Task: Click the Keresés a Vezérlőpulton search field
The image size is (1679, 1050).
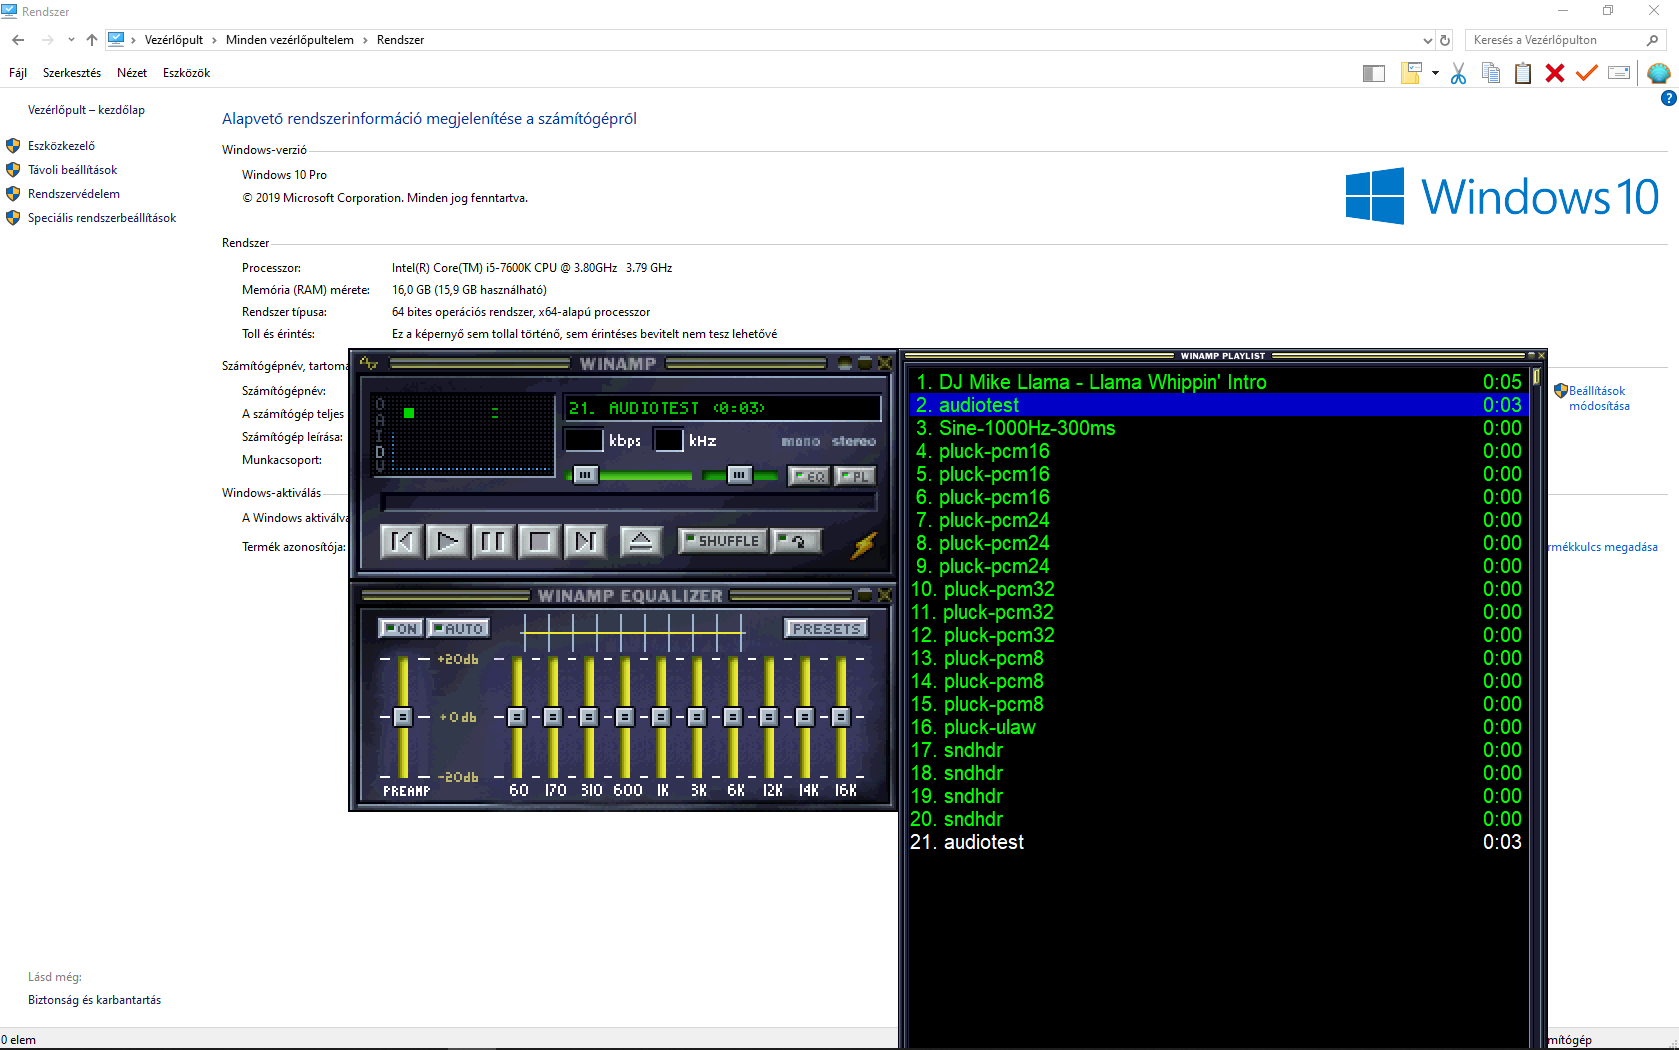Action: pyautogui.click(x=1566, y=40)
